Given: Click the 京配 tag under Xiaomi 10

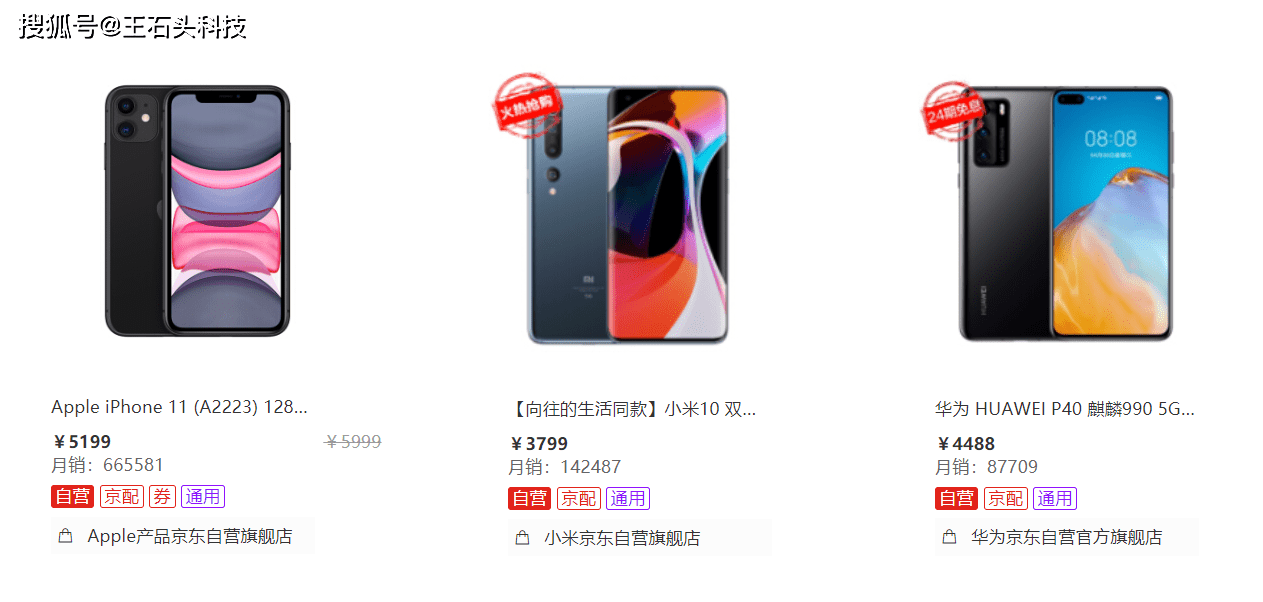Looking at the screenshot, I should (578, 498).
